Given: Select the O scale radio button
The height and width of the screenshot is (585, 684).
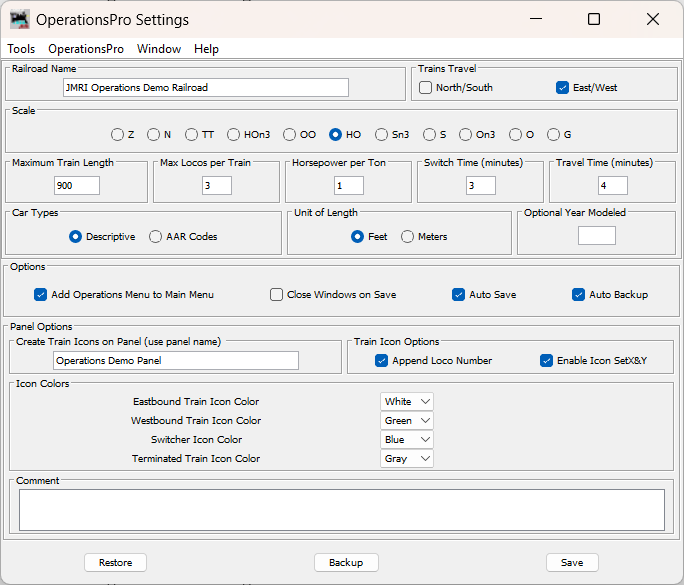Looking at the screenshot, I should [x=515, y=134].
